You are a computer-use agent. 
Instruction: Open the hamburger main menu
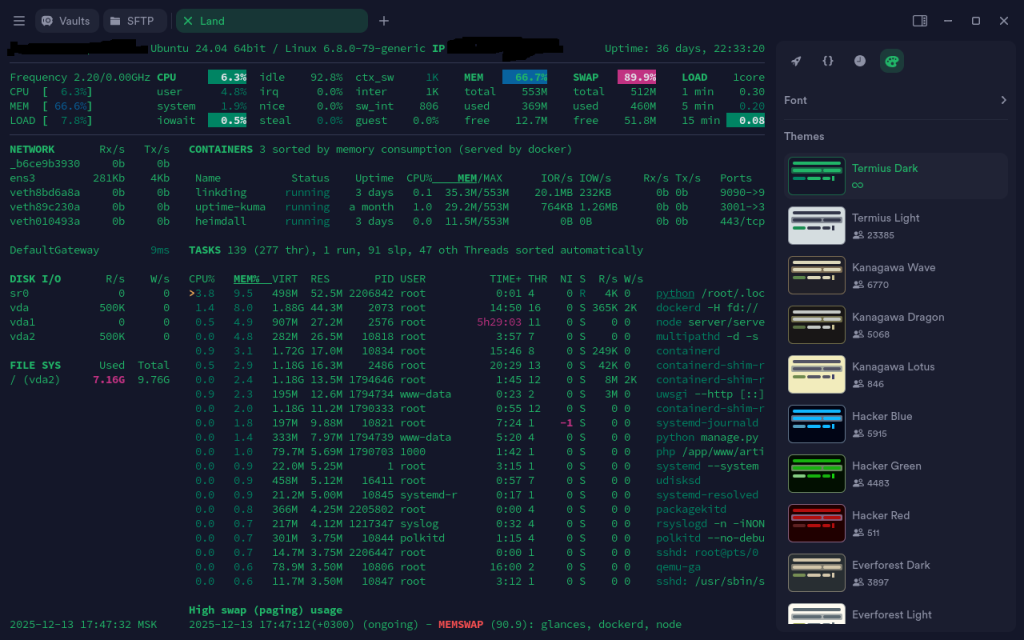(x=19, y=21)
